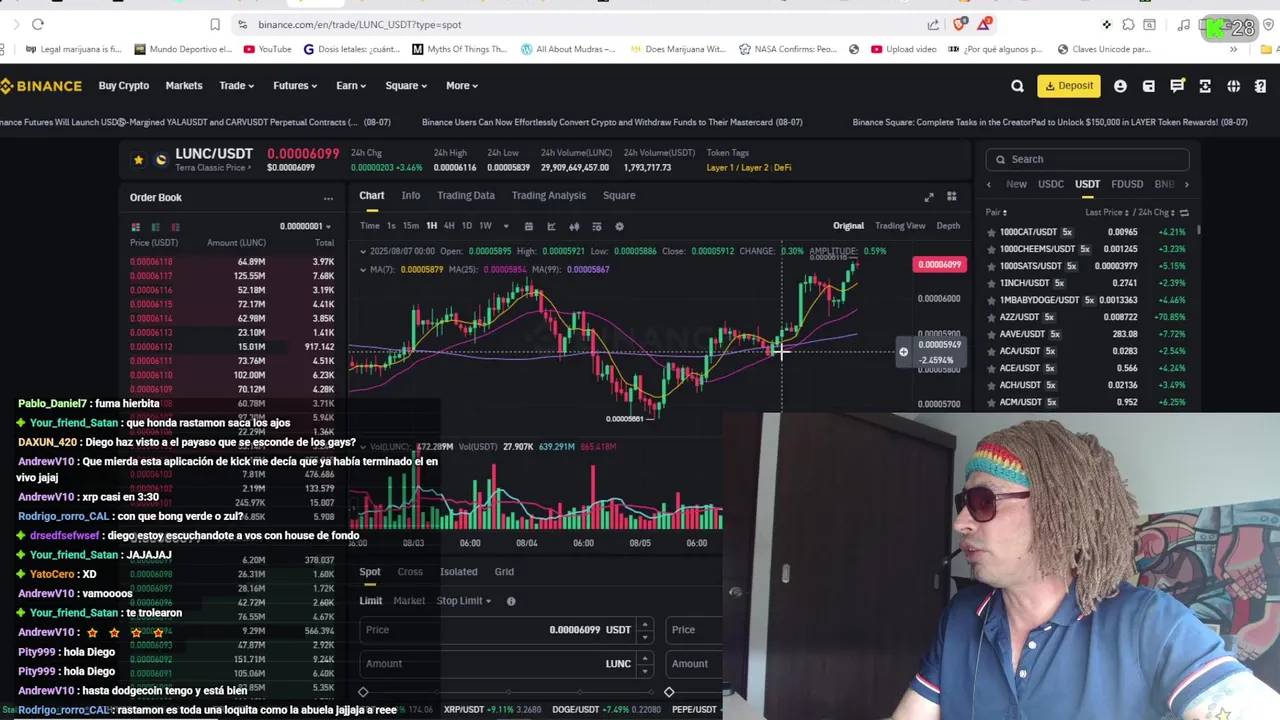Open more time intervals dropdown

click(x=506, y=227)
